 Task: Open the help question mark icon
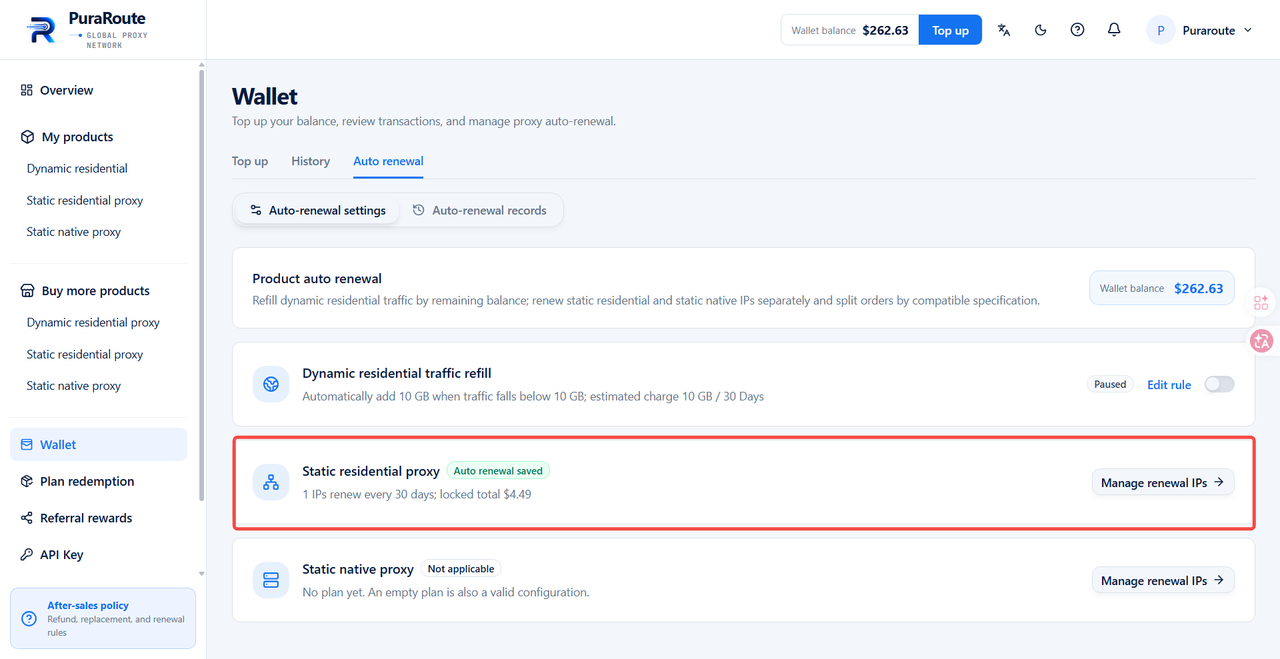coord(1077,30)
